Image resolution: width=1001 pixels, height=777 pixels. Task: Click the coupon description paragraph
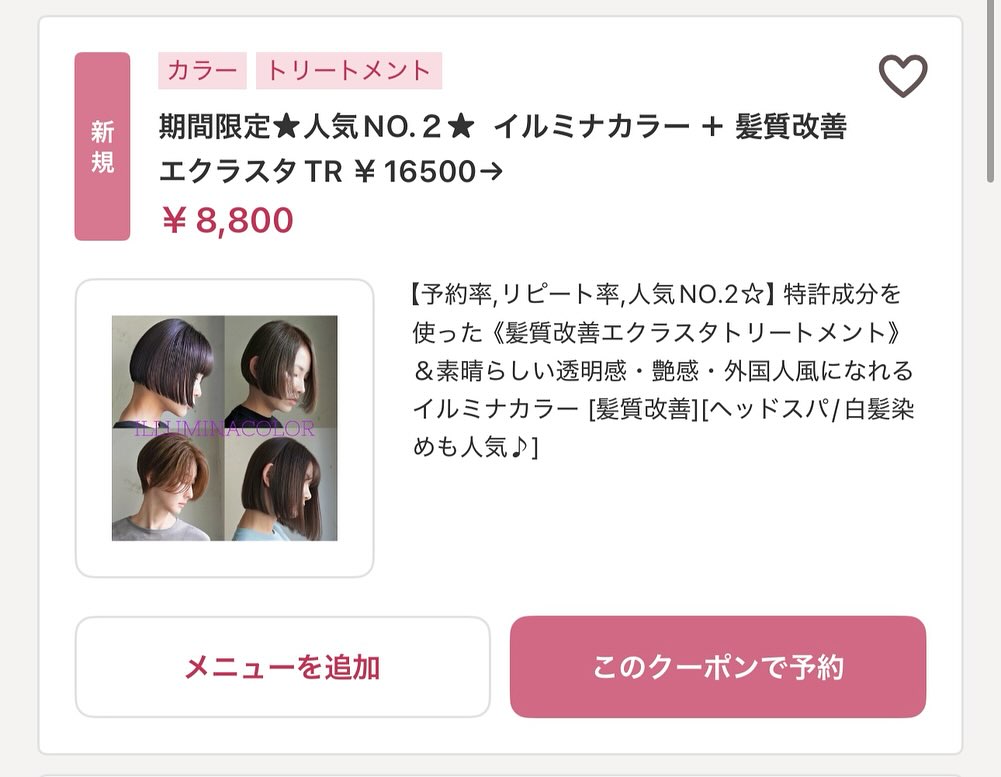[x=663, y=370]
